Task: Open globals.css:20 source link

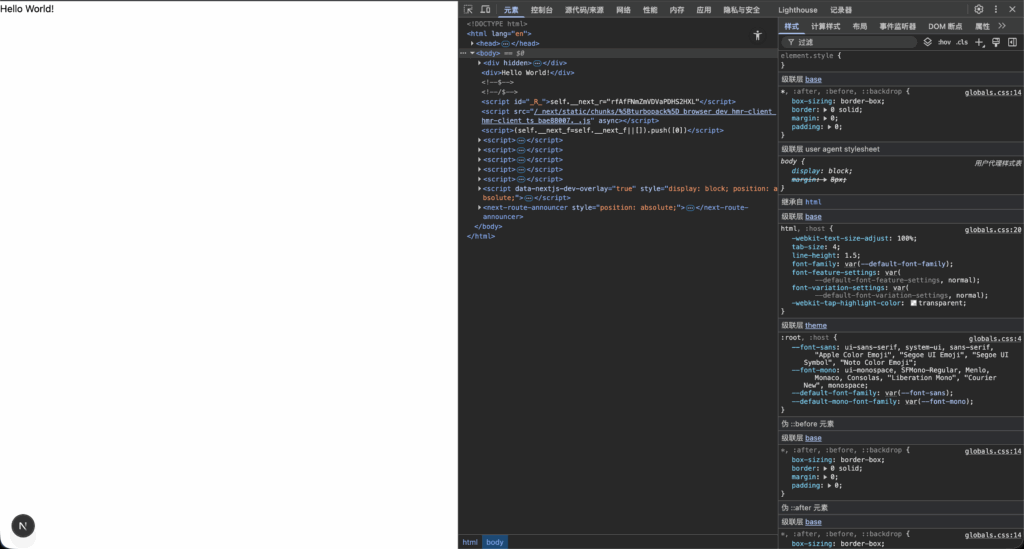Action: click(x=992, y=229)
